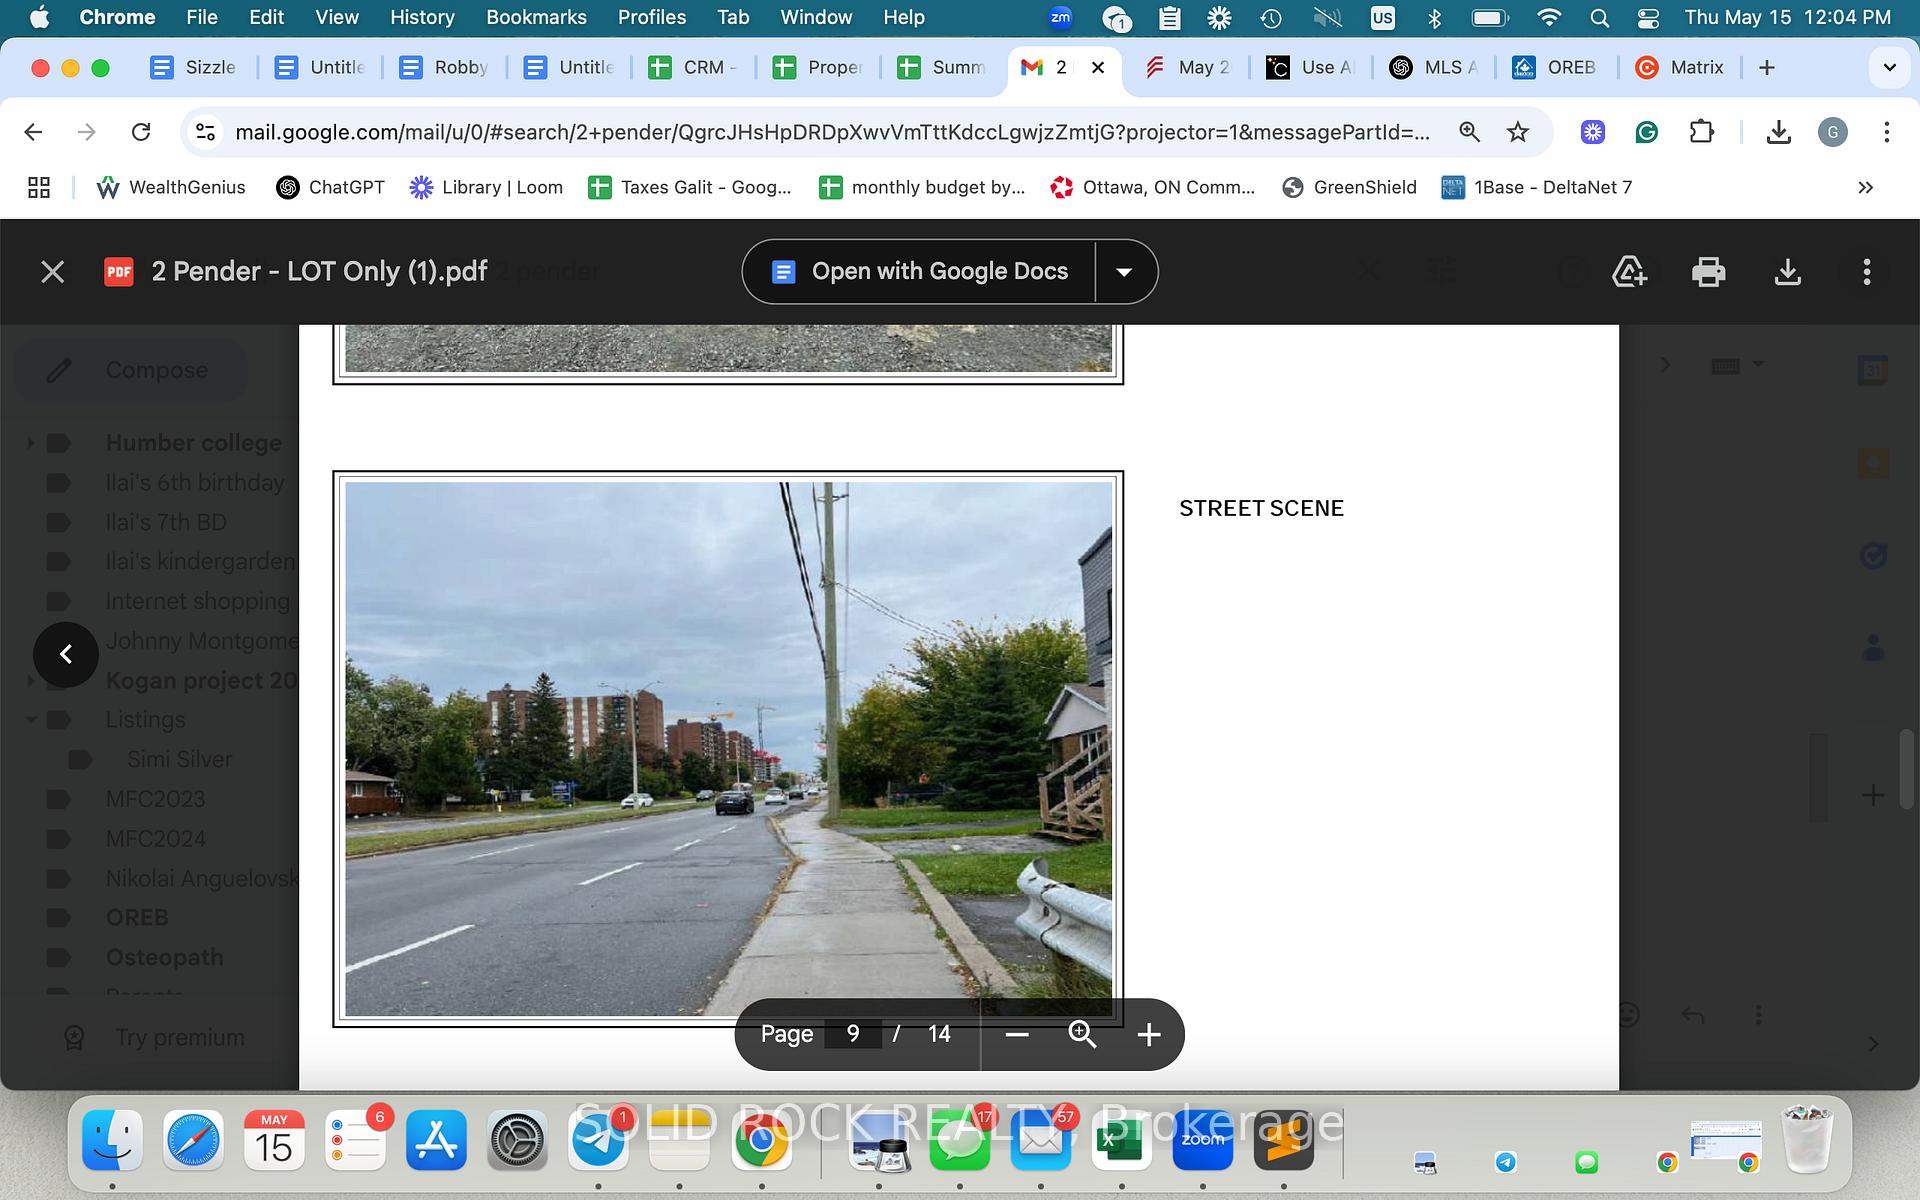Open the Extensions puzzle icon

(x=1701, y=132)
